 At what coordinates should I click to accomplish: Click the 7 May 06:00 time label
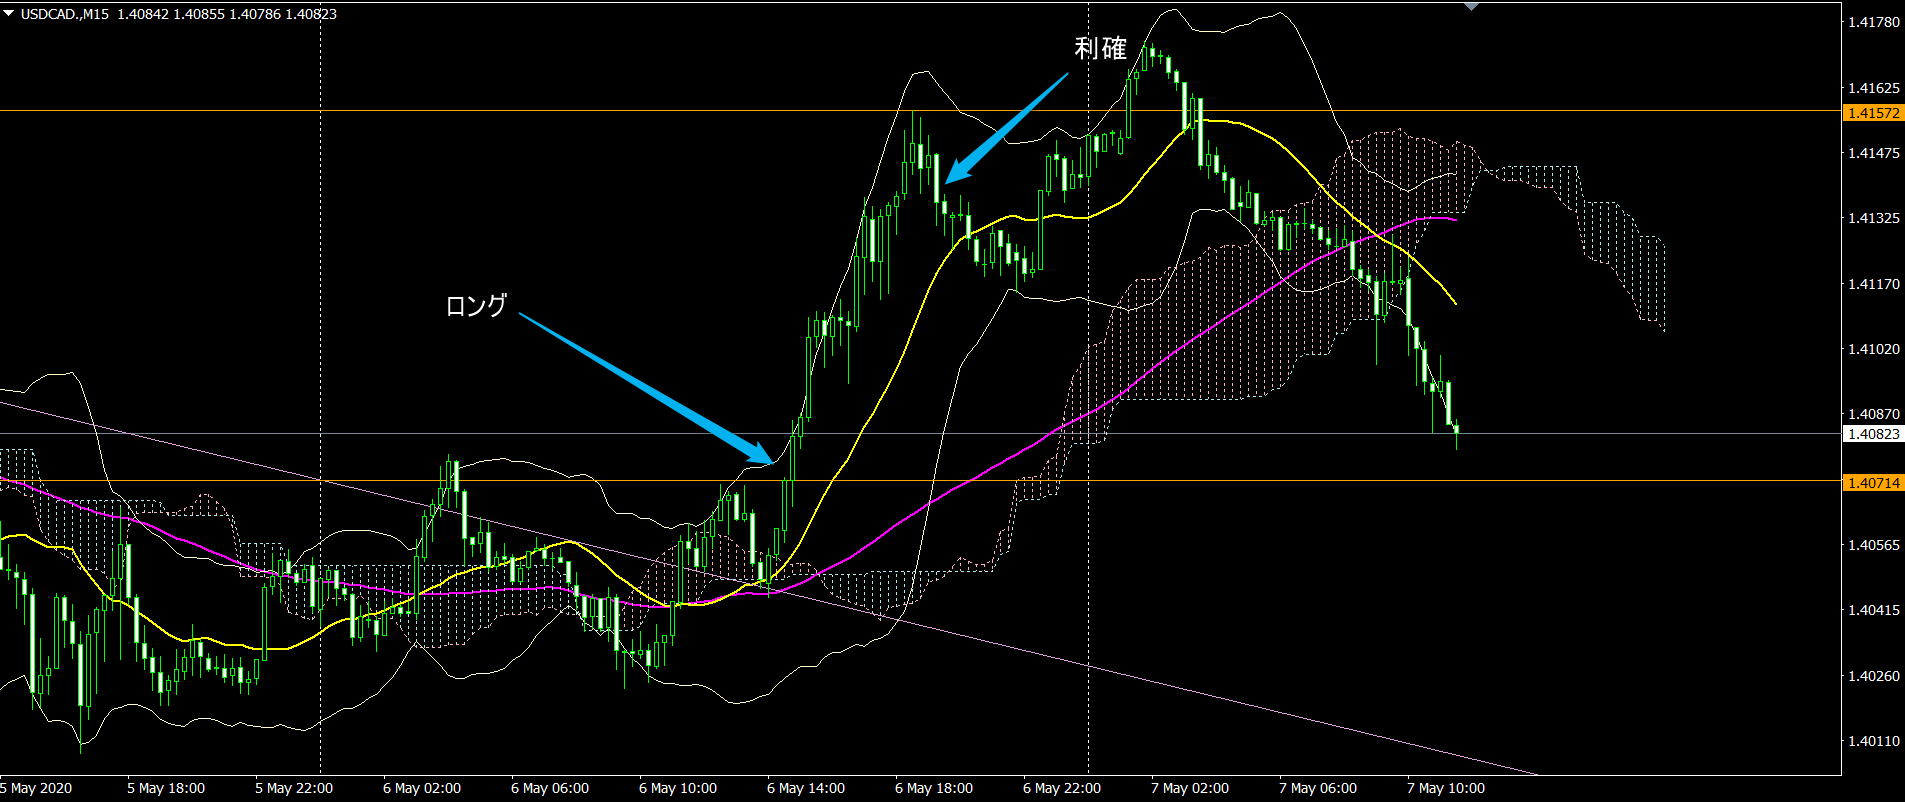[x=1318, y=788]
